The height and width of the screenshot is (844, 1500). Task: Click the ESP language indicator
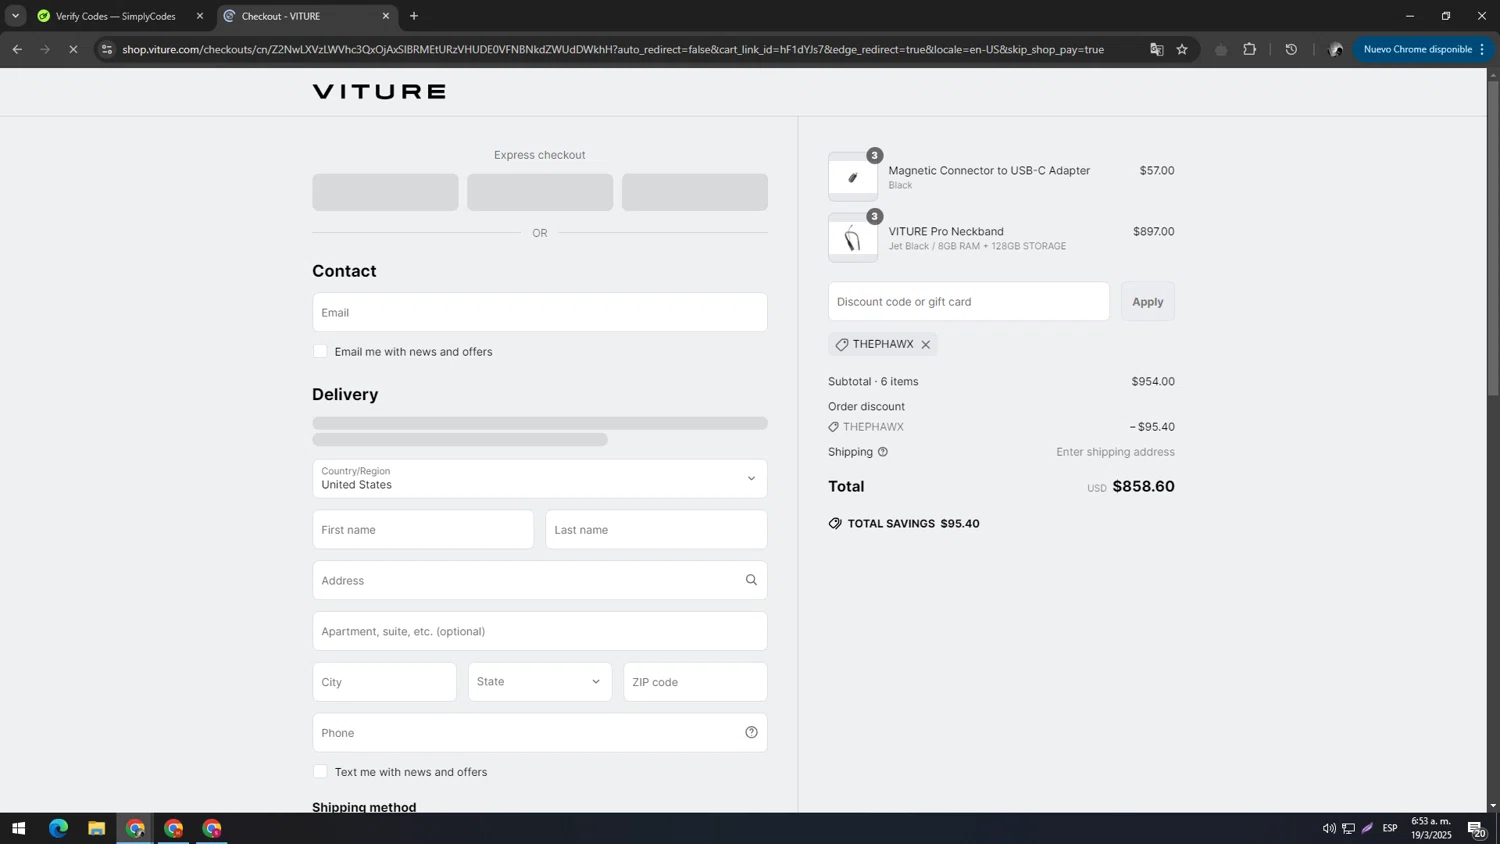click(x=1390, y=829)
